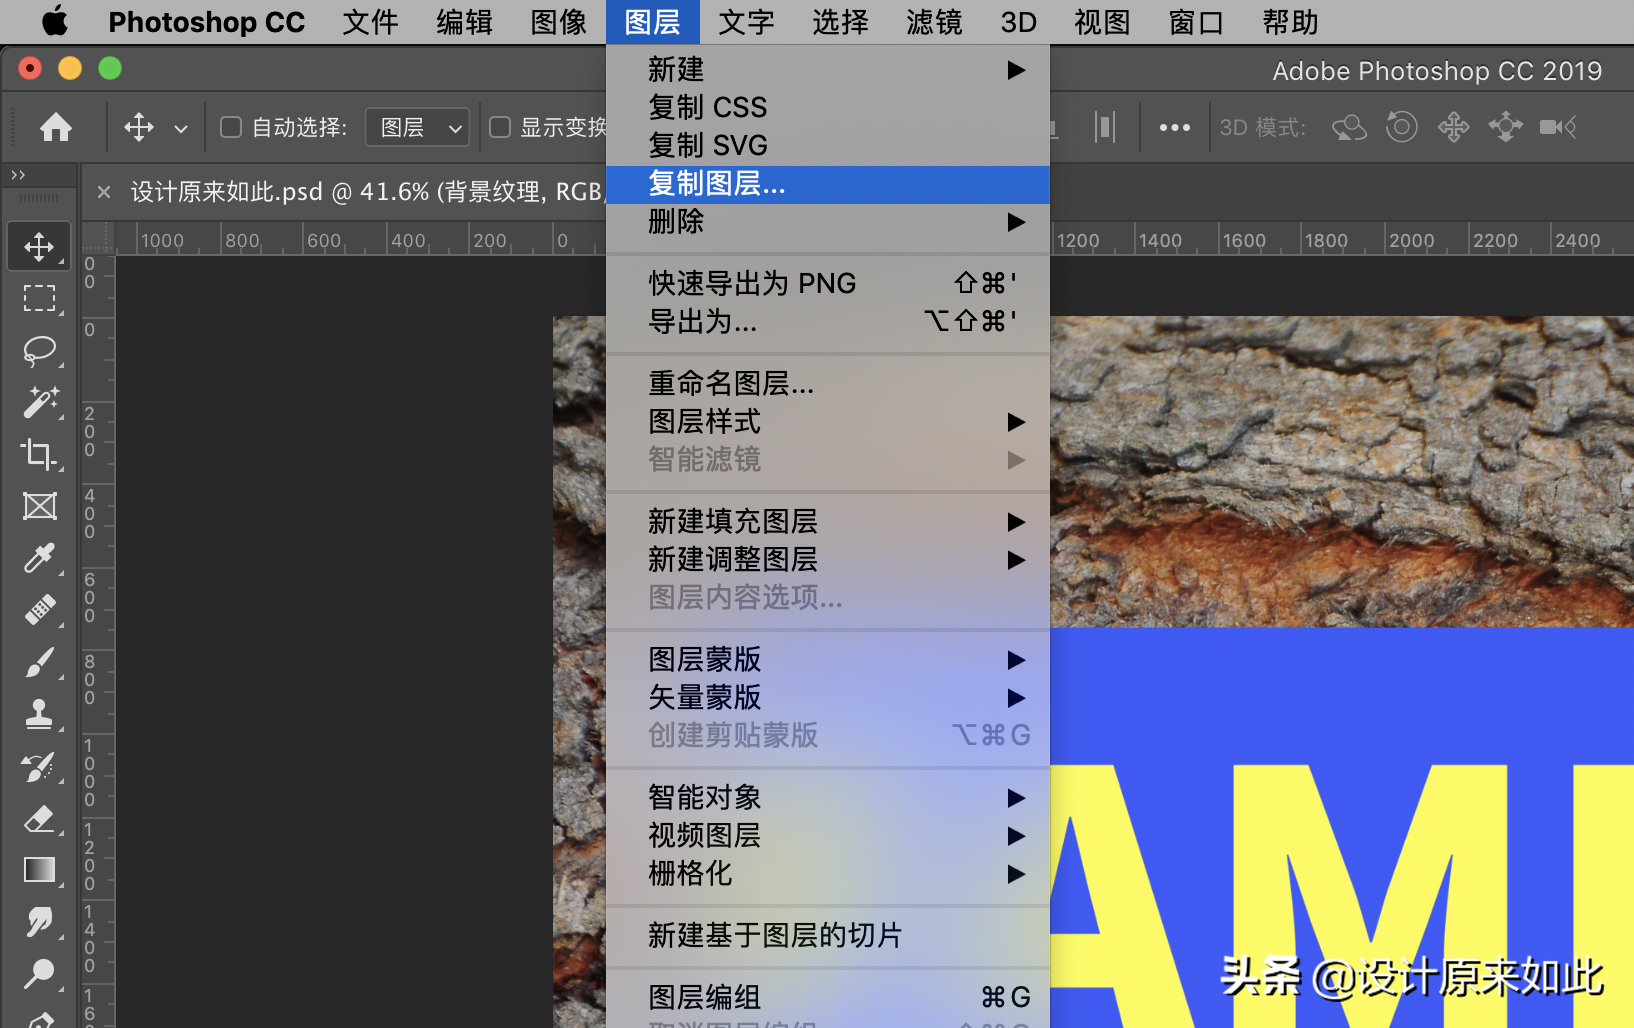Click the 3D camera scale icon
Image resolution: width=1634 pixels, height=1028 pixels.
(x=1558, y=127)
